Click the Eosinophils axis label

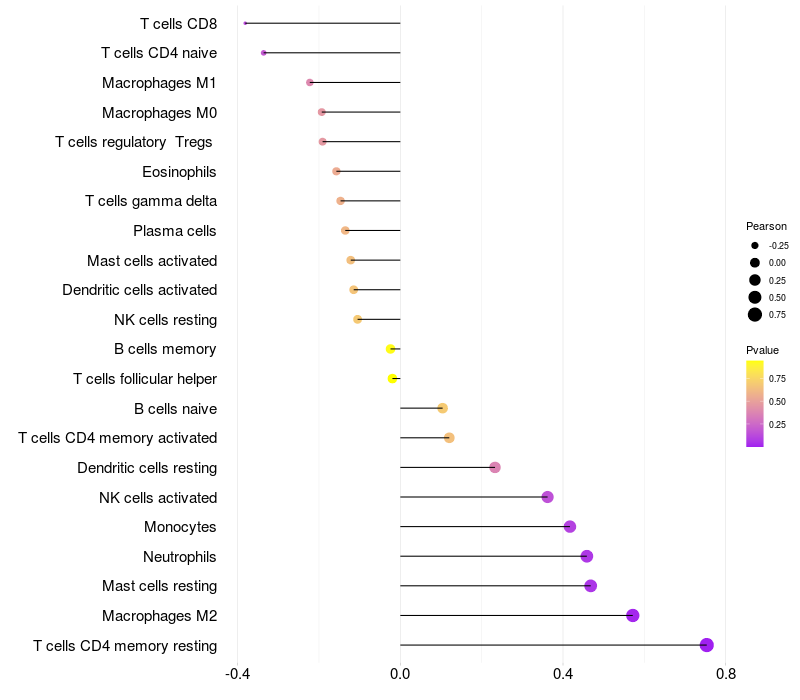click(x=179, y=171)
